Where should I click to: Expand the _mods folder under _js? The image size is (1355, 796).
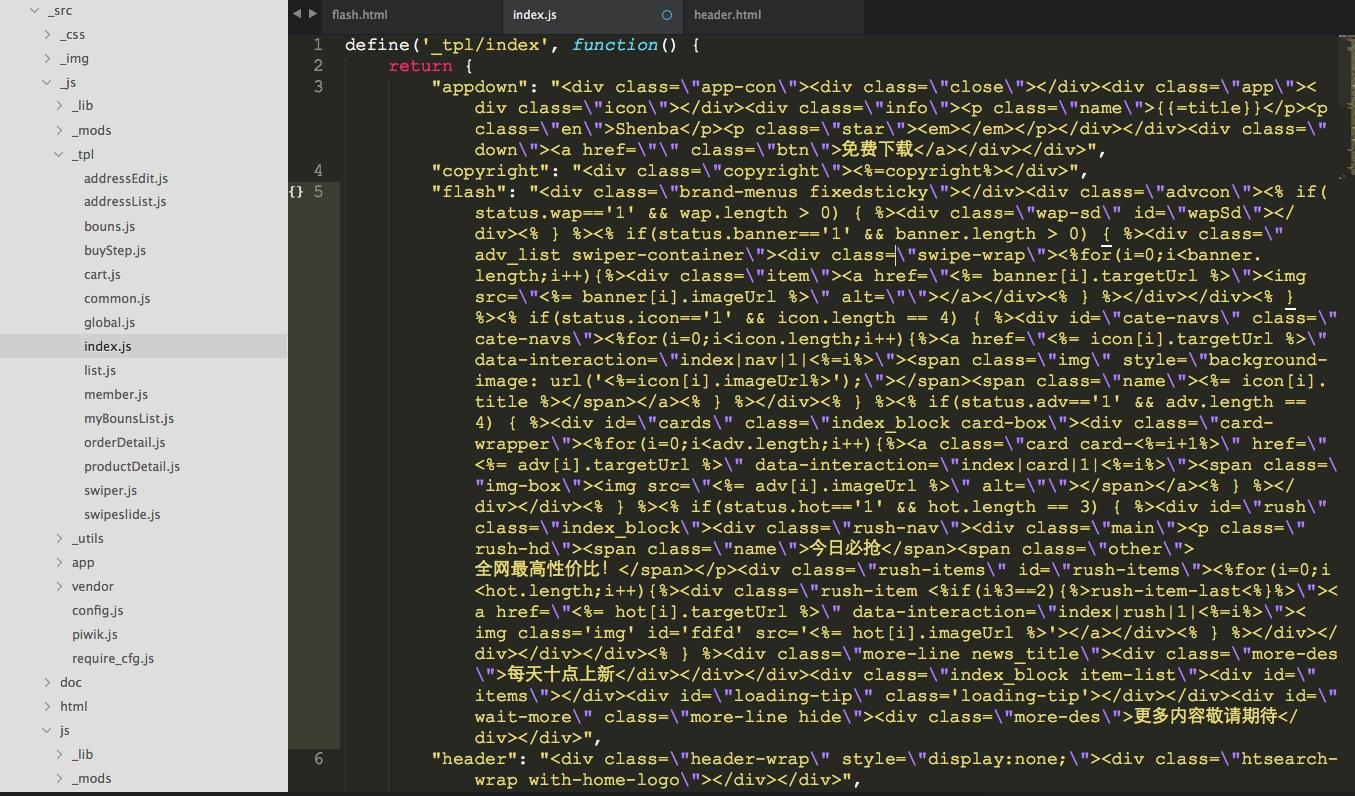(x=59, y=130)
